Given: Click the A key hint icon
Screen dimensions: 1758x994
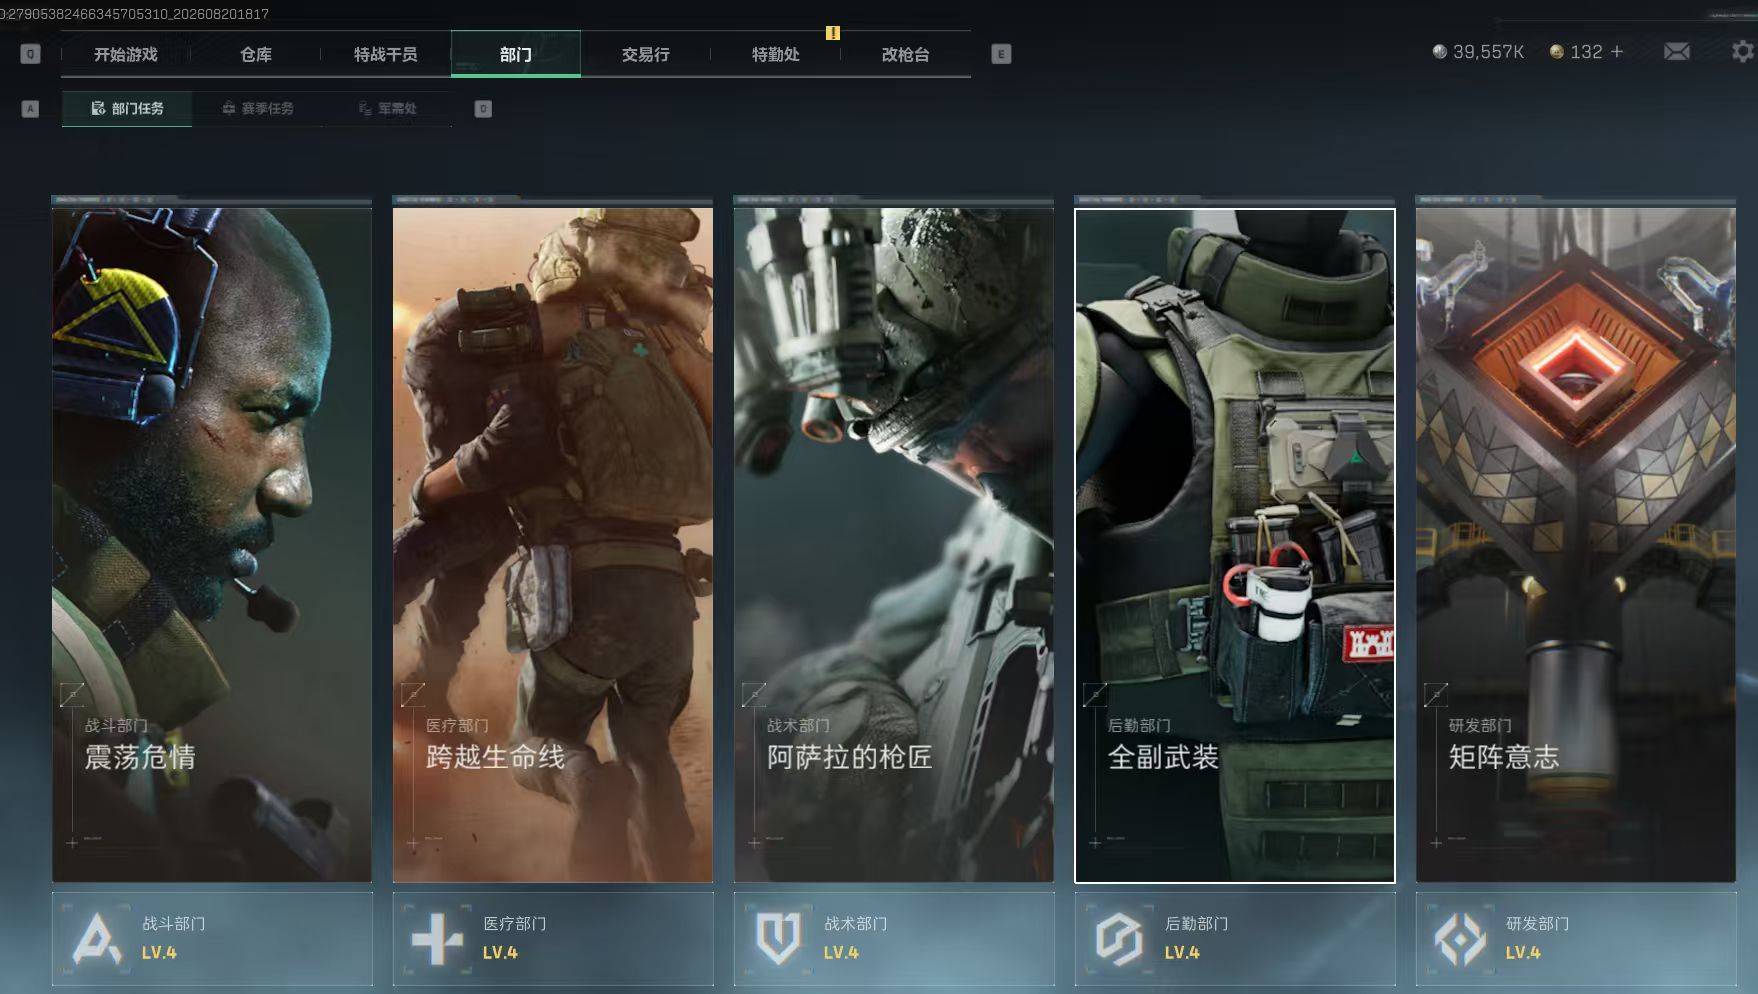Looking at the screenshot, I should (x=30, y=108).
